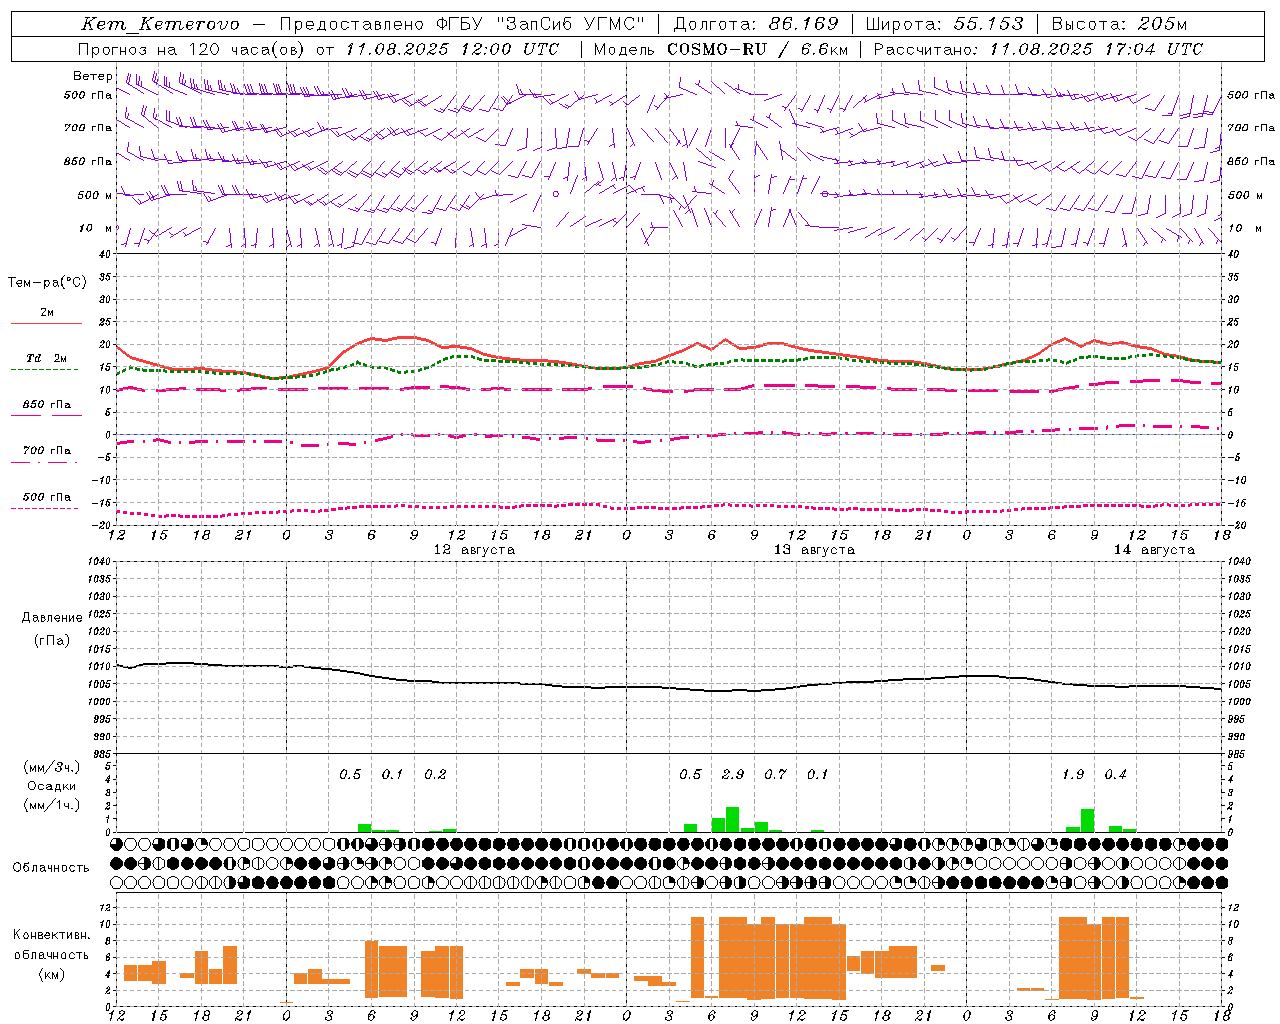Click the model name COSMO-RU

(717, 49)
